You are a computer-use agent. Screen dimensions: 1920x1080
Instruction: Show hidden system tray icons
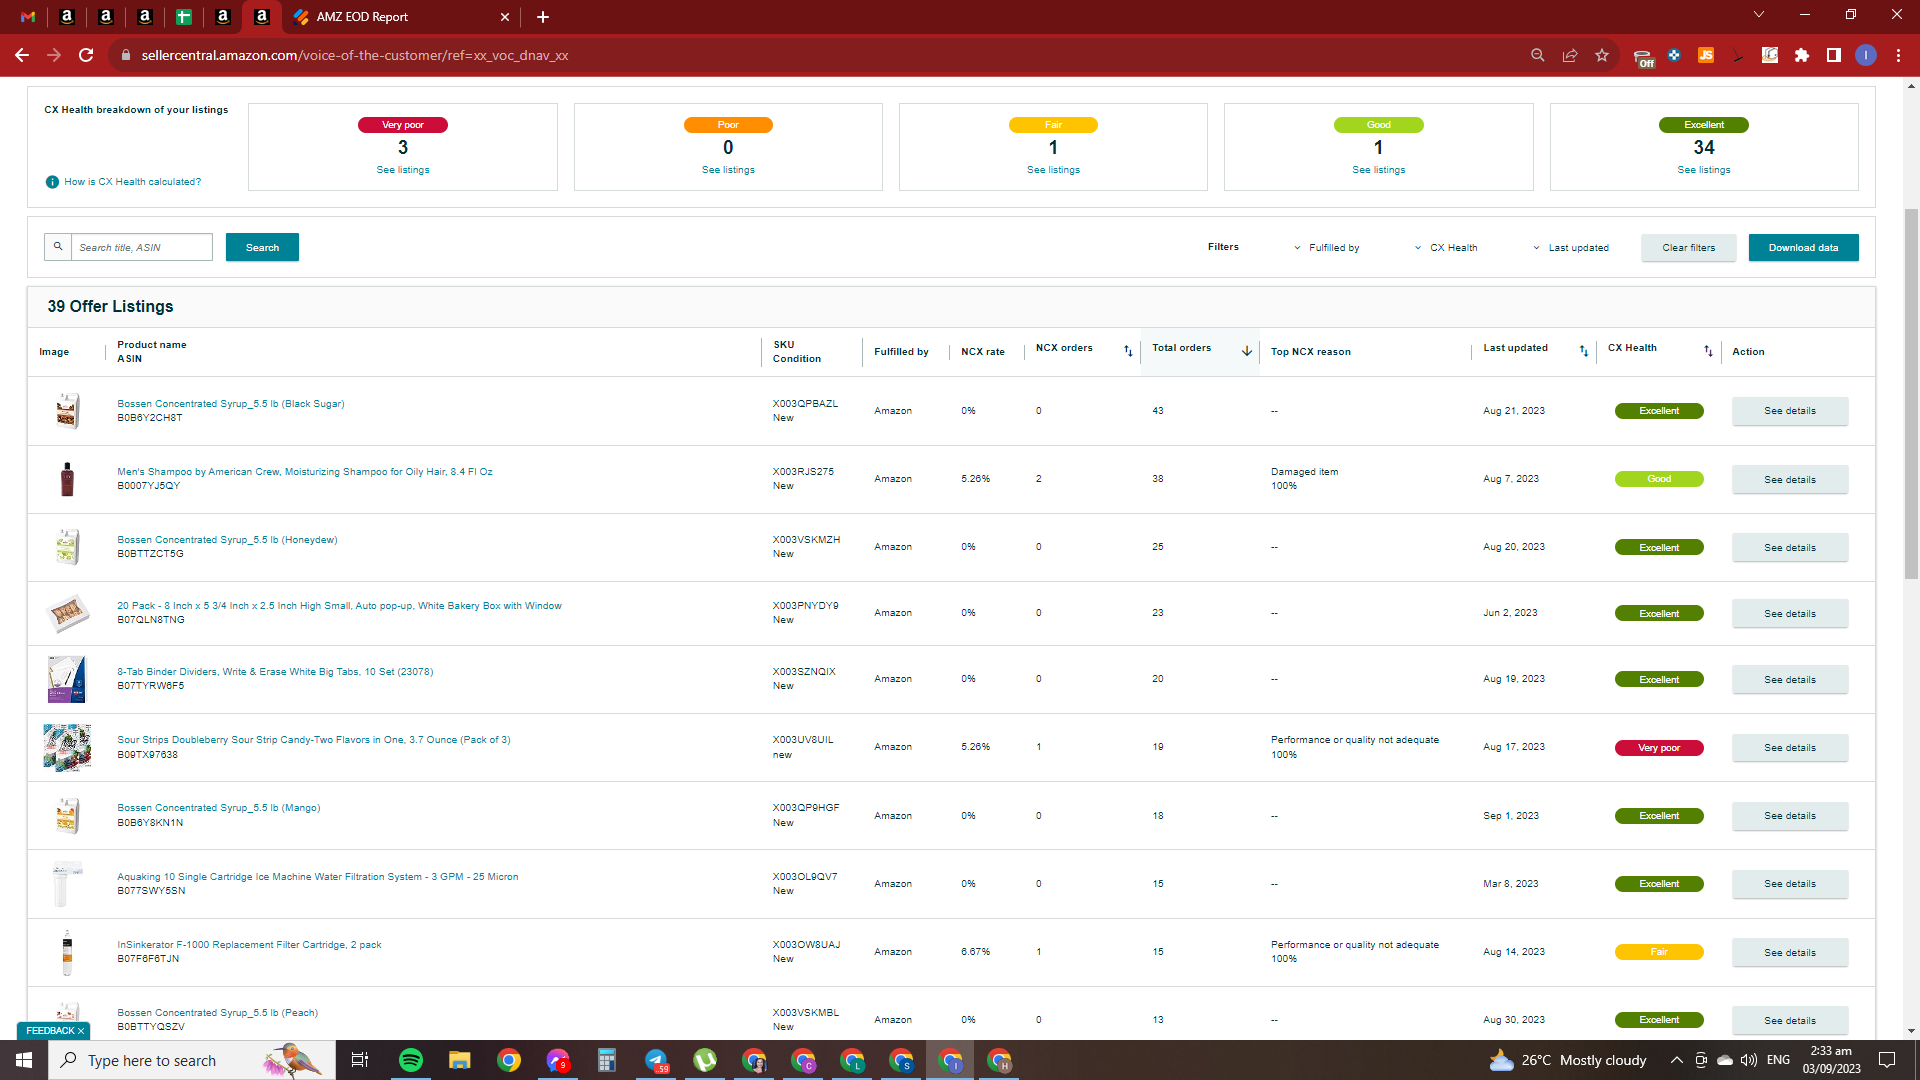click(x=1676, y=1060)
